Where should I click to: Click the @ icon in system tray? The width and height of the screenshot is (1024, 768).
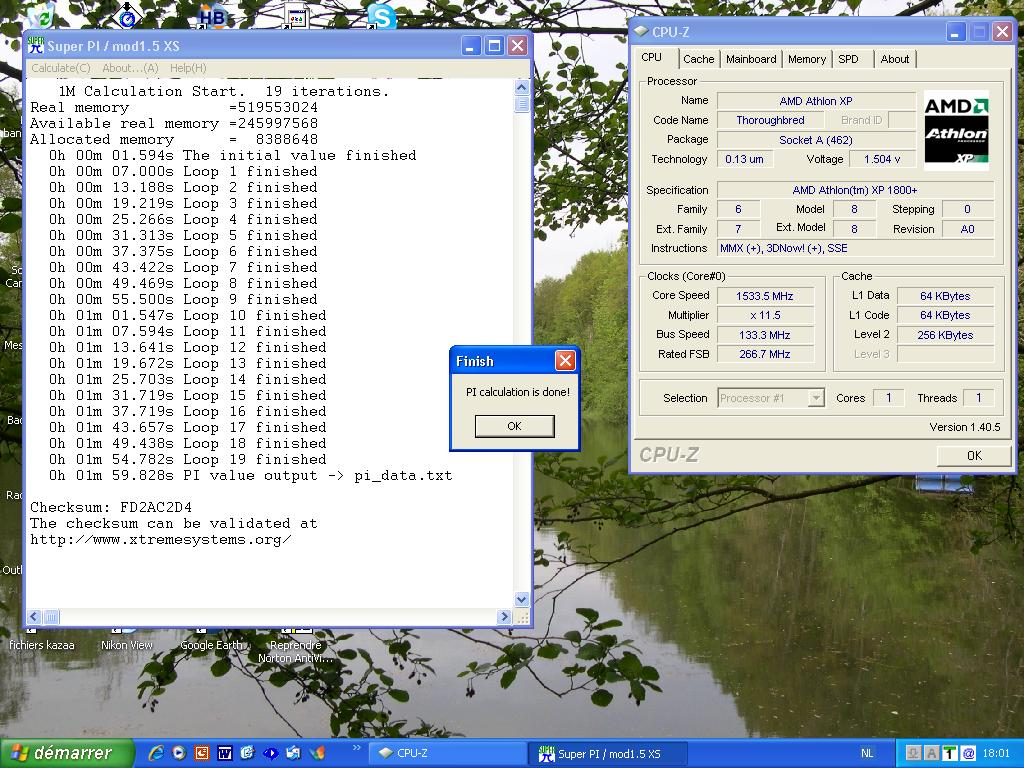pyautogui.click(x=968, y=753)
